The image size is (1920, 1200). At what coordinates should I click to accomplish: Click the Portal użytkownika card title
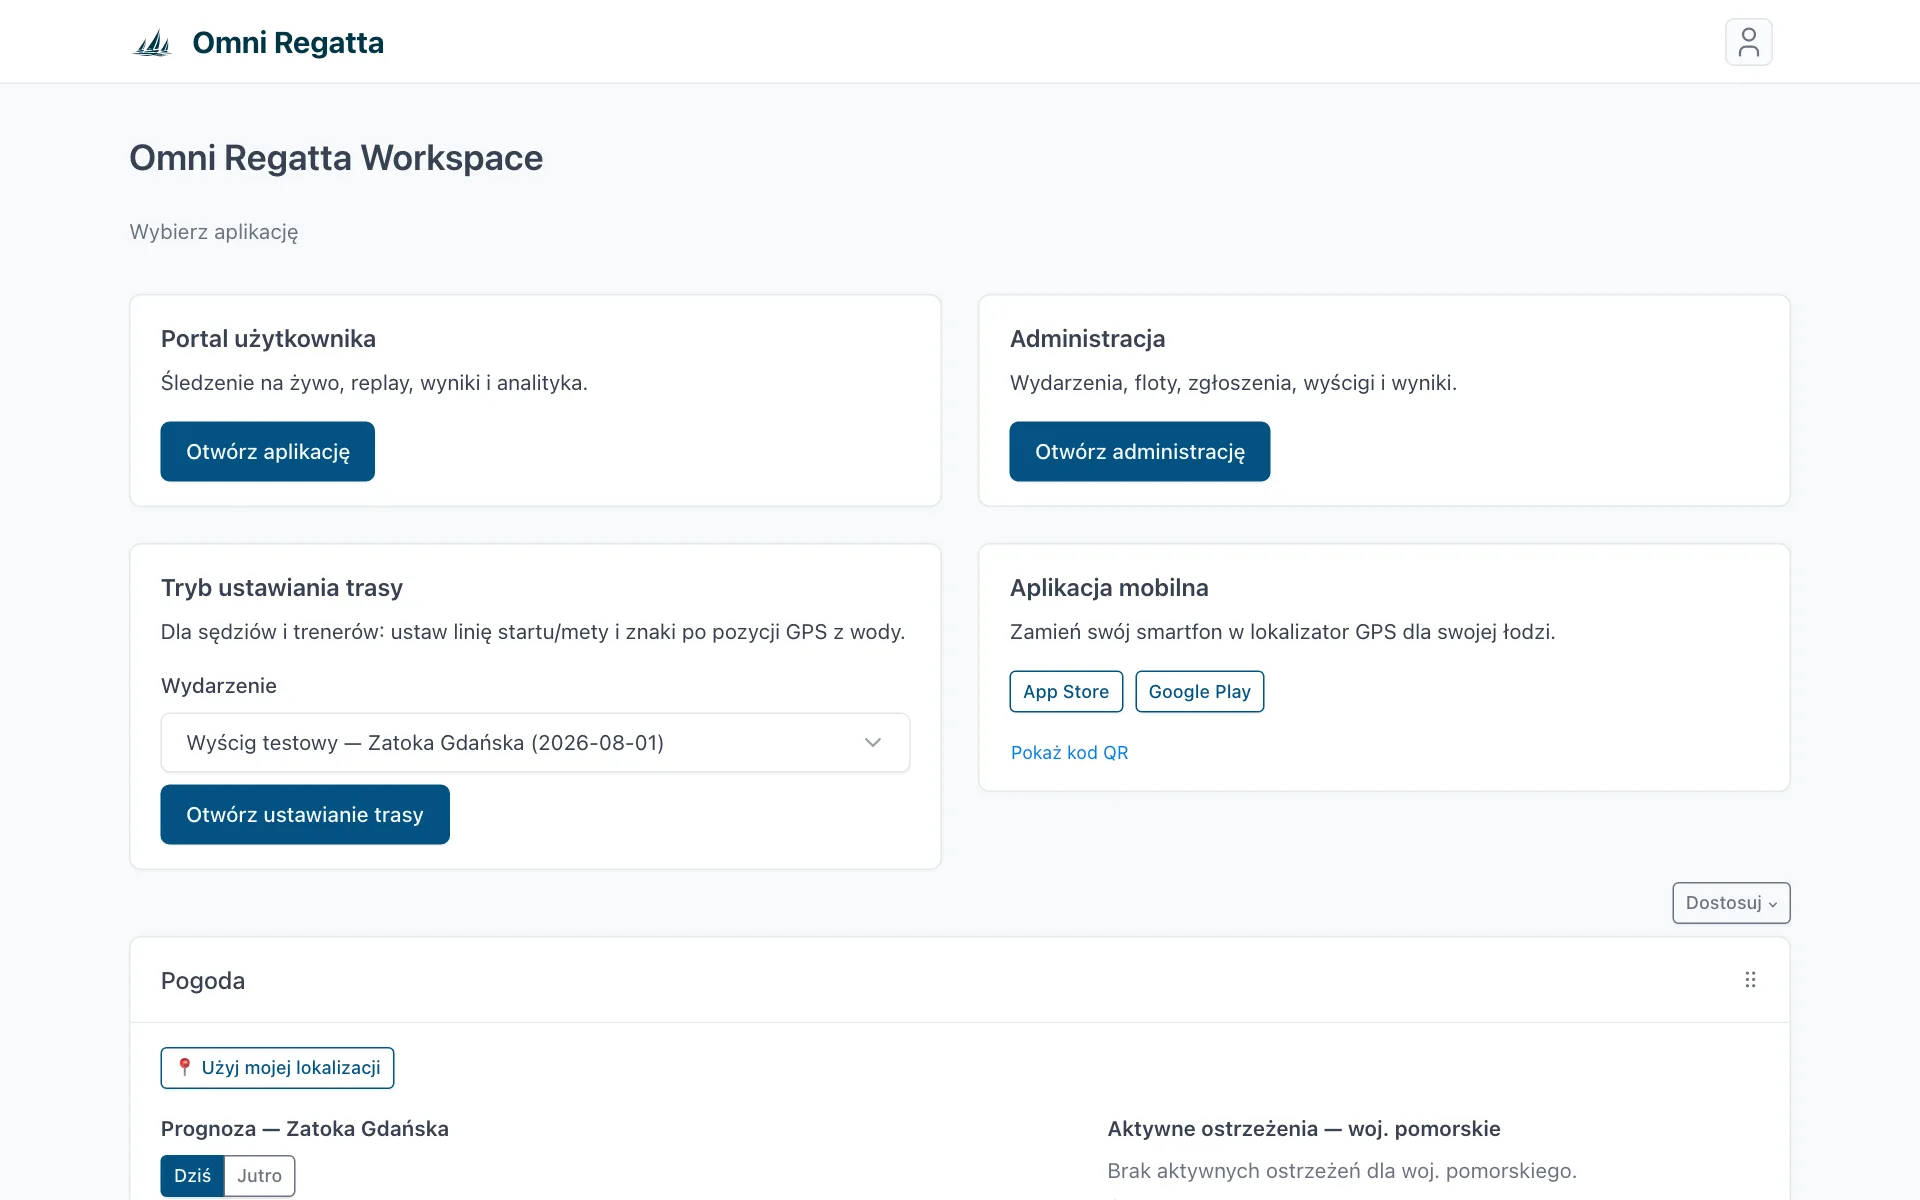click(x=268, y=339)
